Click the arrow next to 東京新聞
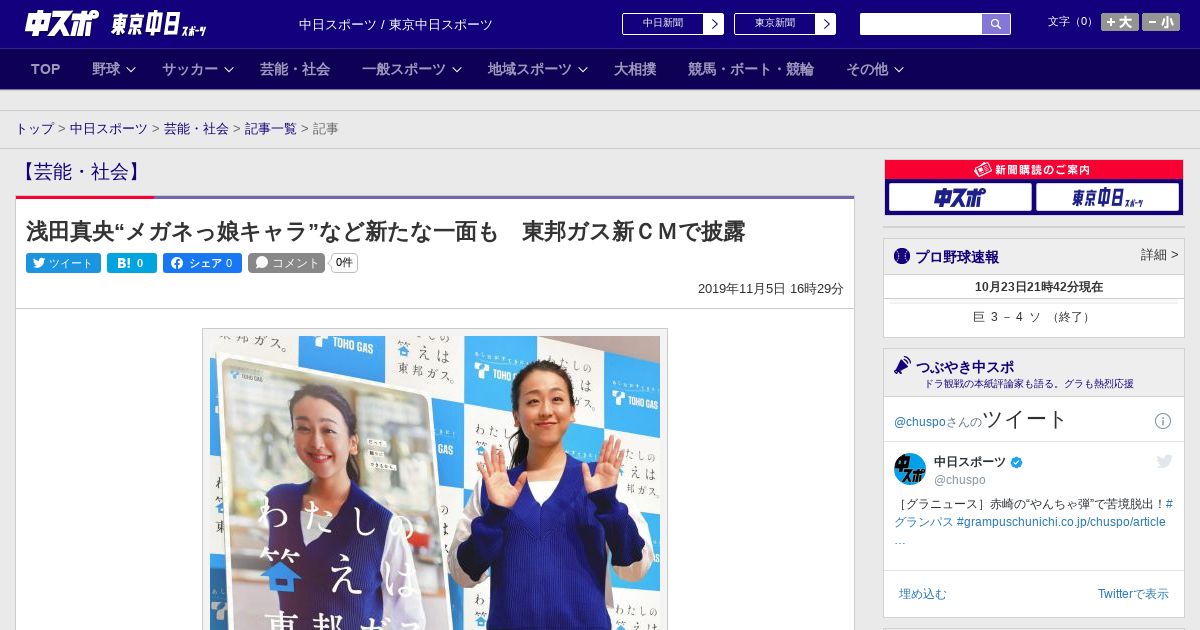This screenshot has width=1200, height=630. click(x=825, y=24)
